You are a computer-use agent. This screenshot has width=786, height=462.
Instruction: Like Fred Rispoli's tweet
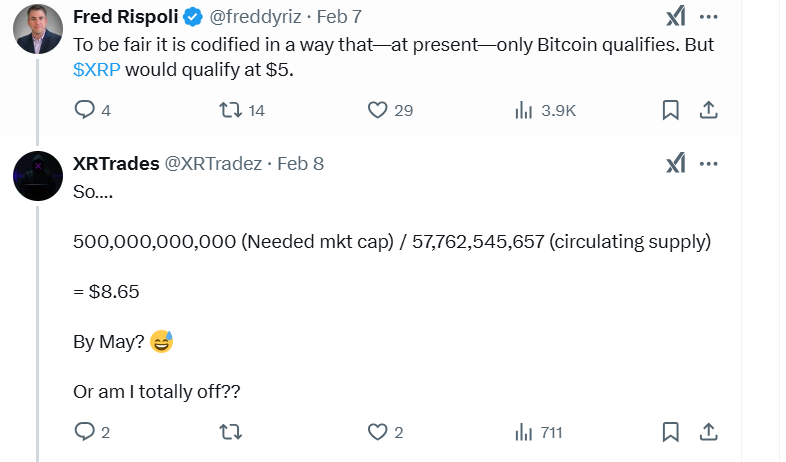pos(378,110)
